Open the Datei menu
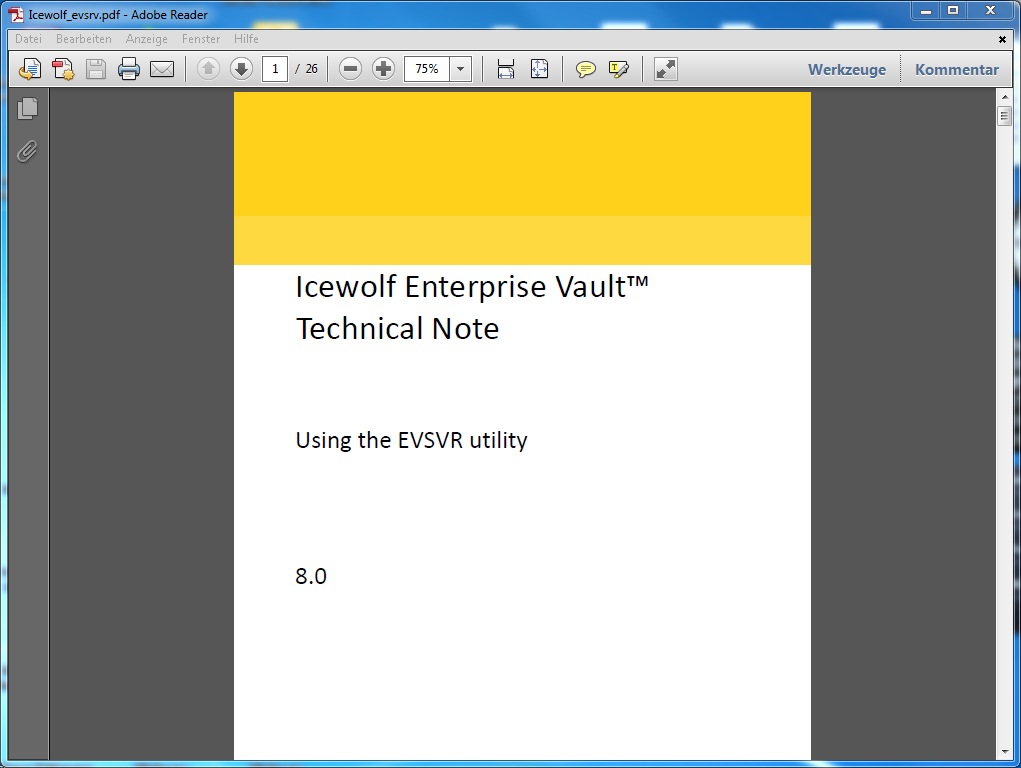The width and height of the screenshot is (1021, 768). click(x=29, y=39)
